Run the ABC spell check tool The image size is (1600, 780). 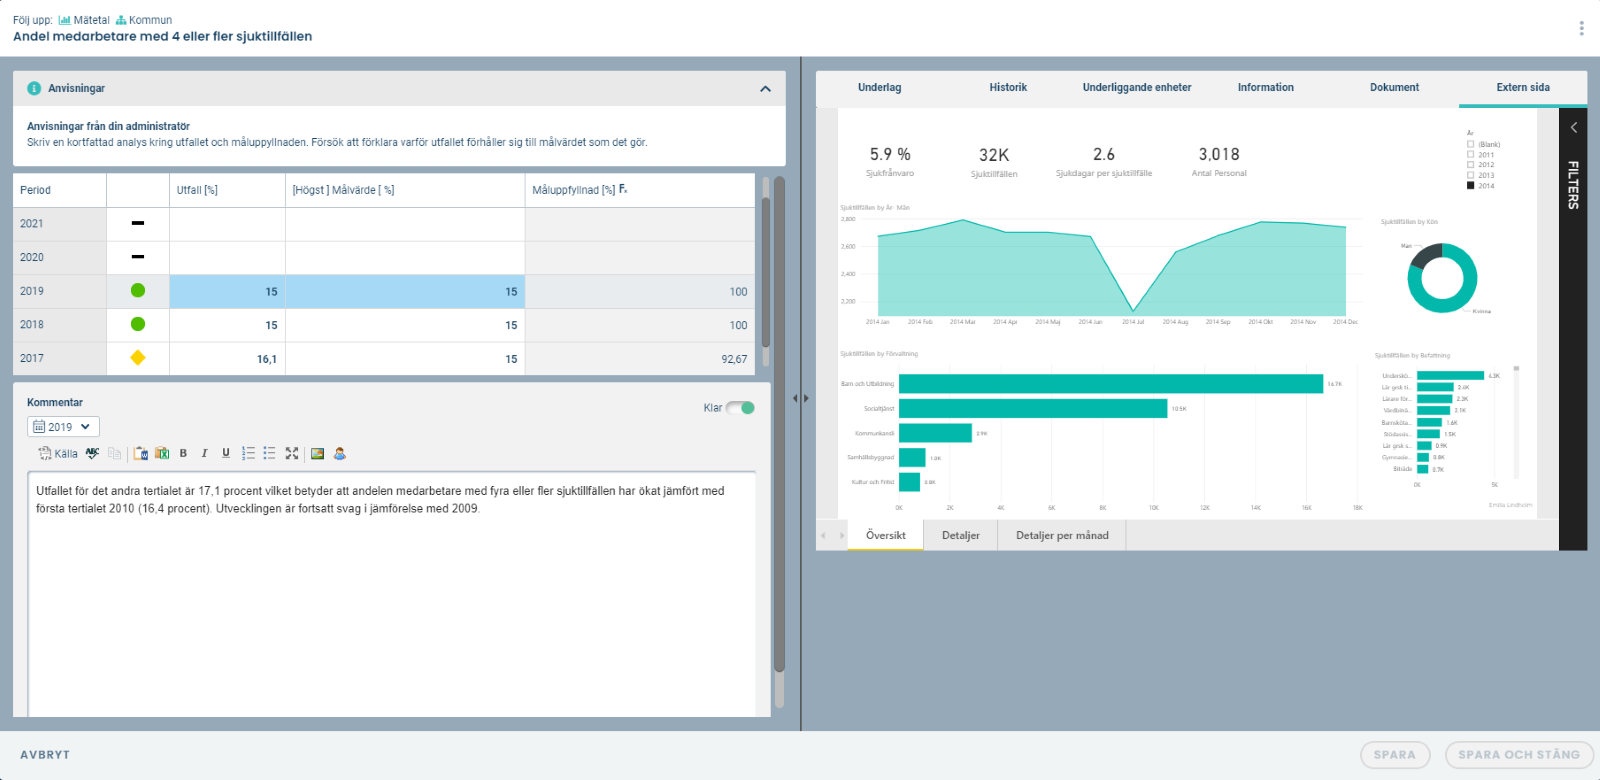click(93, 453)
